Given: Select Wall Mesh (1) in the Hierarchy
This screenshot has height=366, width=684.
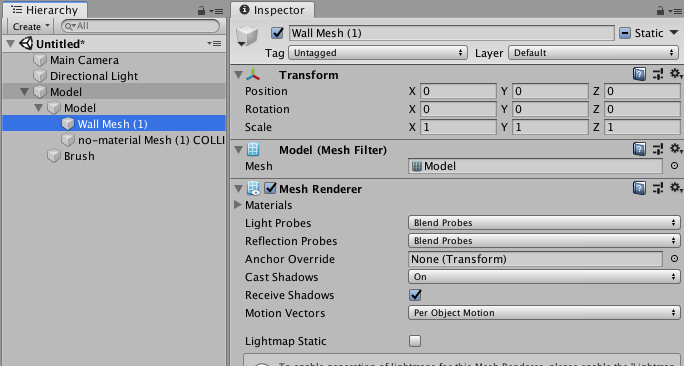Looking at the screenshot, I should click(x=114, y=124).
